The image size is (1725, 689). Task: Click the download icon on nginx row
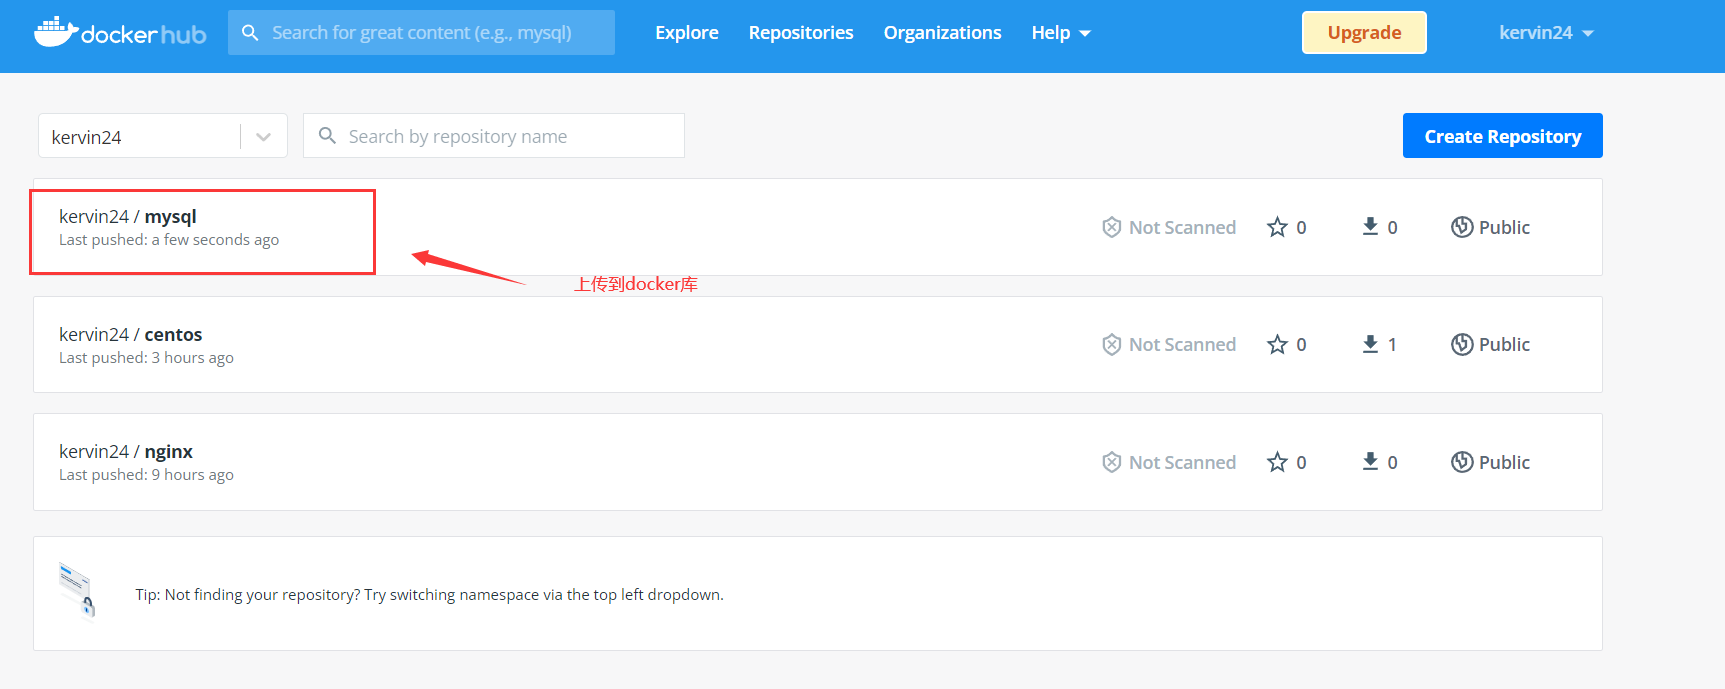pos(1370,462)
